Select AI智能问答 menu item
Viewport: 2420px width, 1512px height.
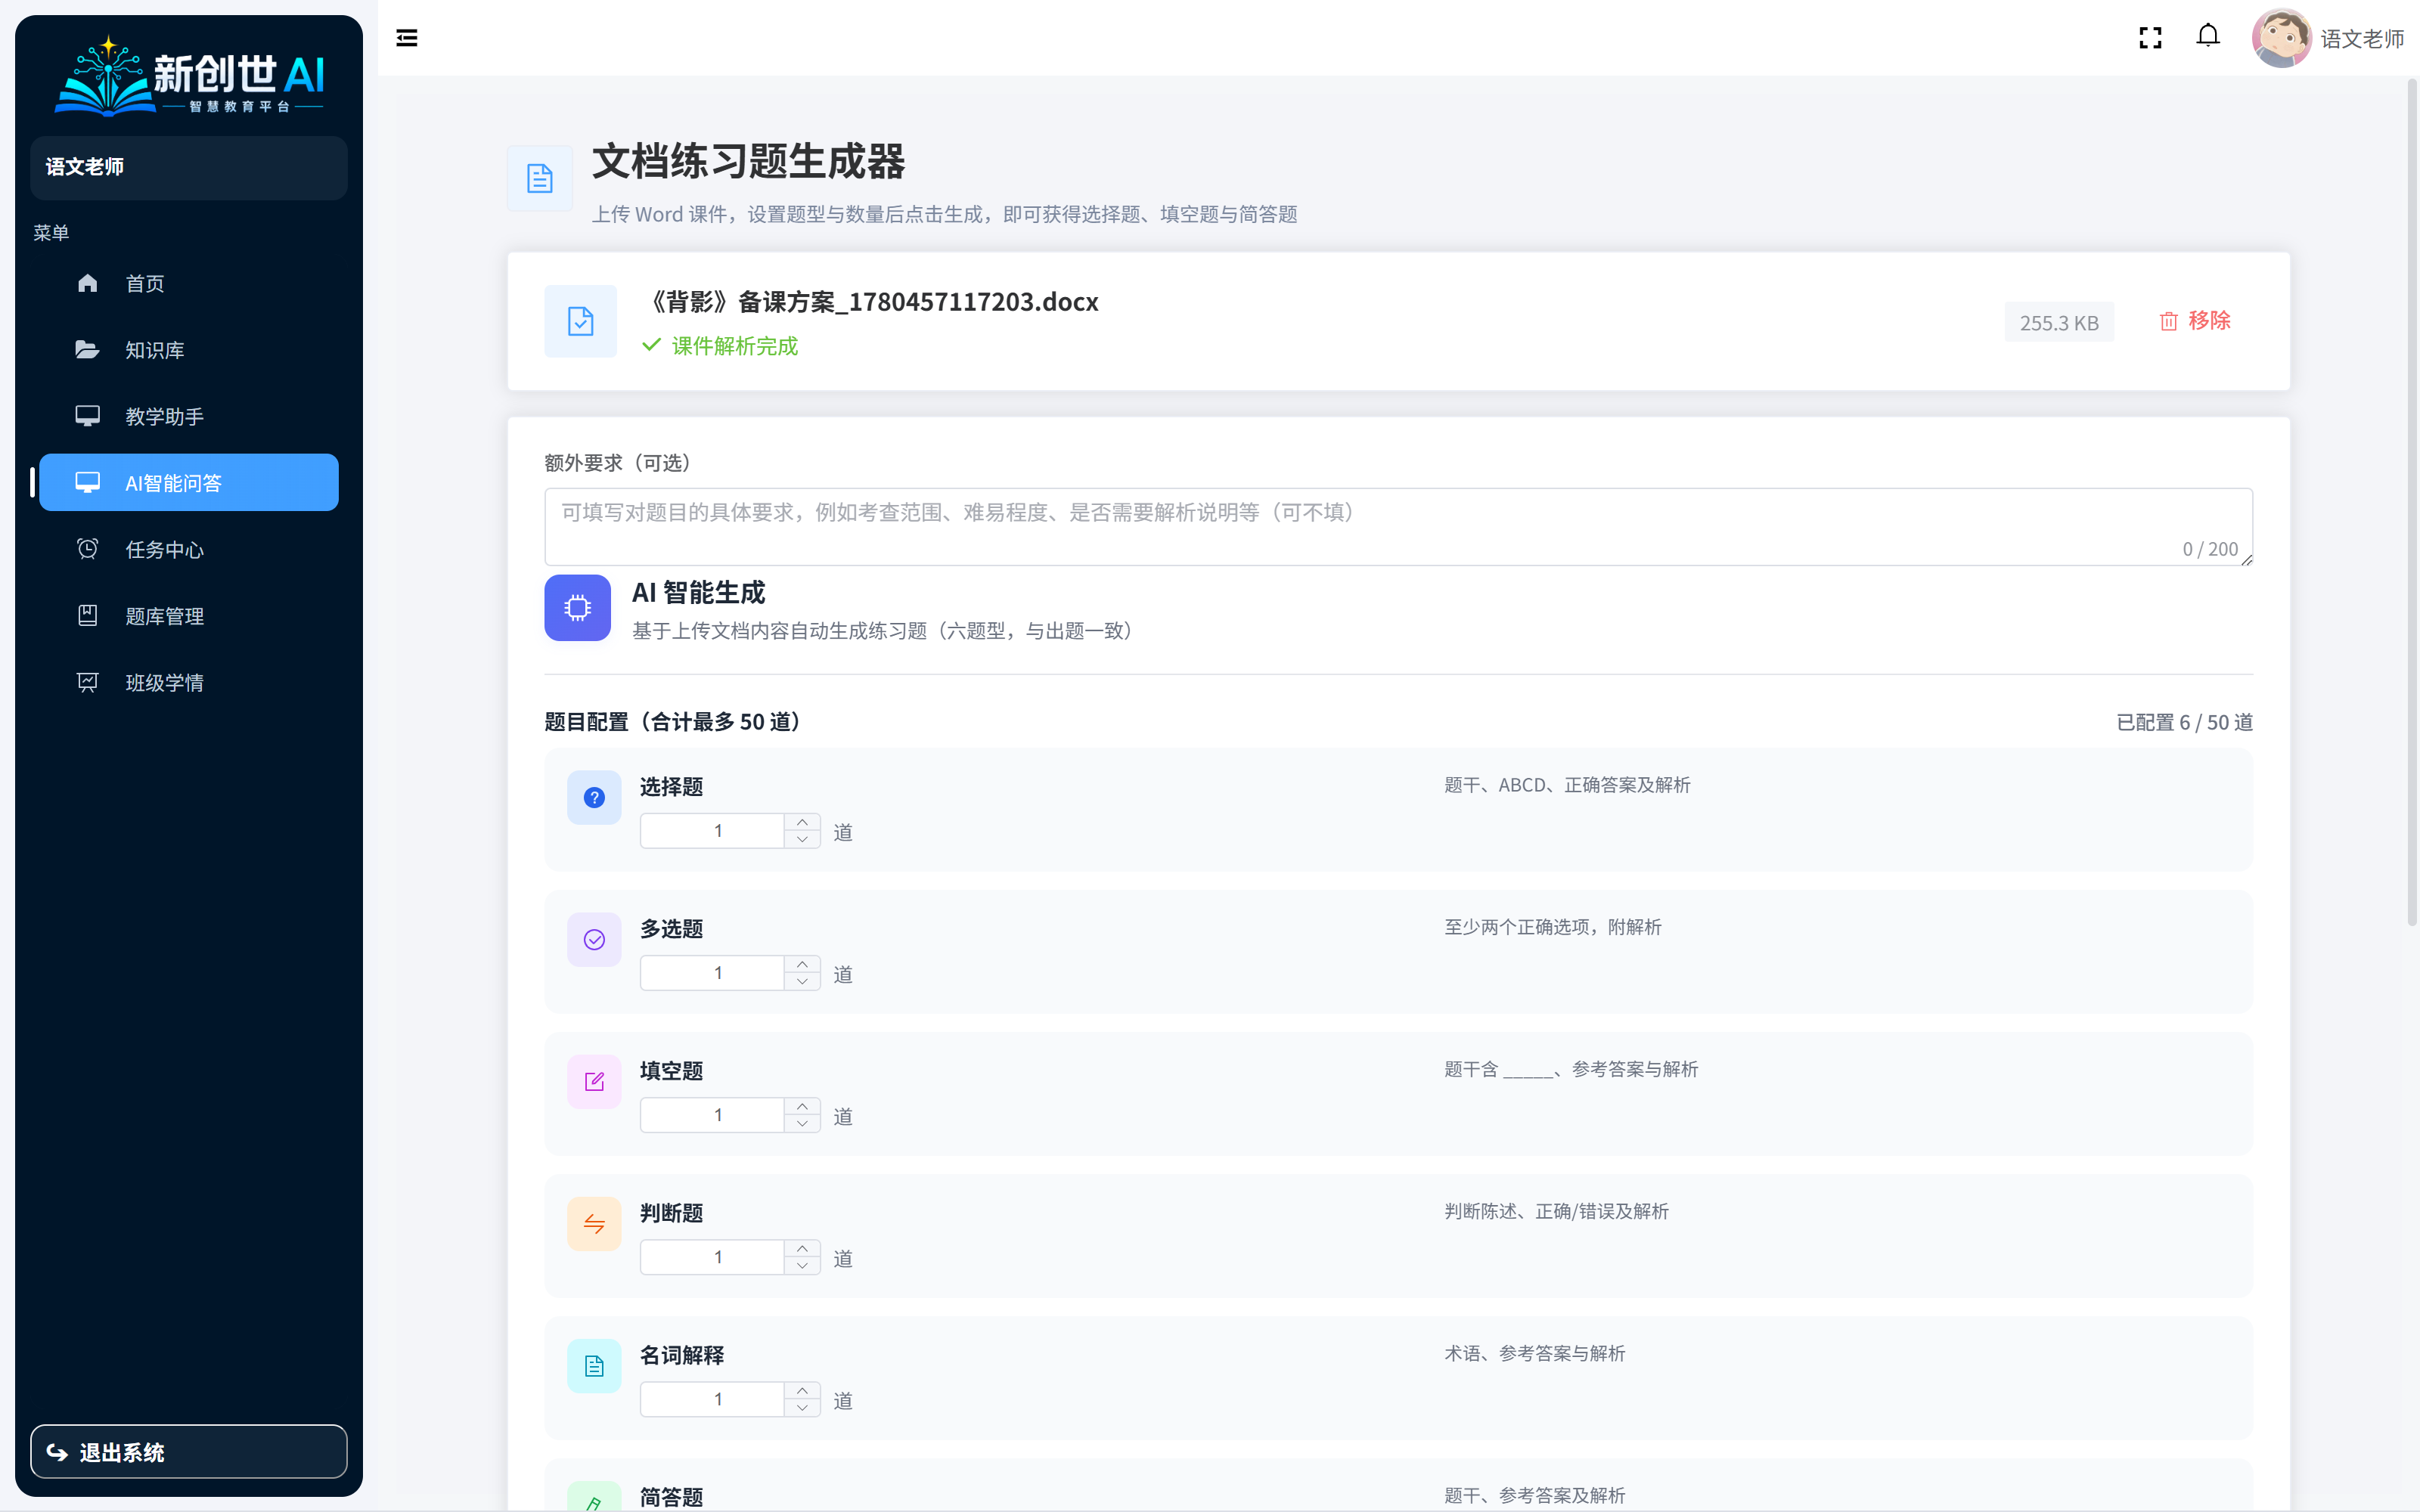coord(189,483)
